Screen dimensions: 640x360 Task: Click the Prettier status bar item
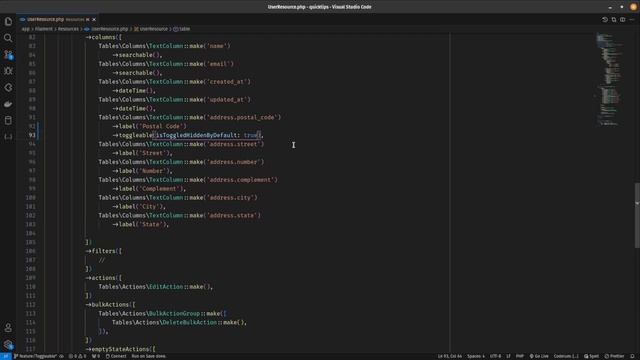point(614,356)
